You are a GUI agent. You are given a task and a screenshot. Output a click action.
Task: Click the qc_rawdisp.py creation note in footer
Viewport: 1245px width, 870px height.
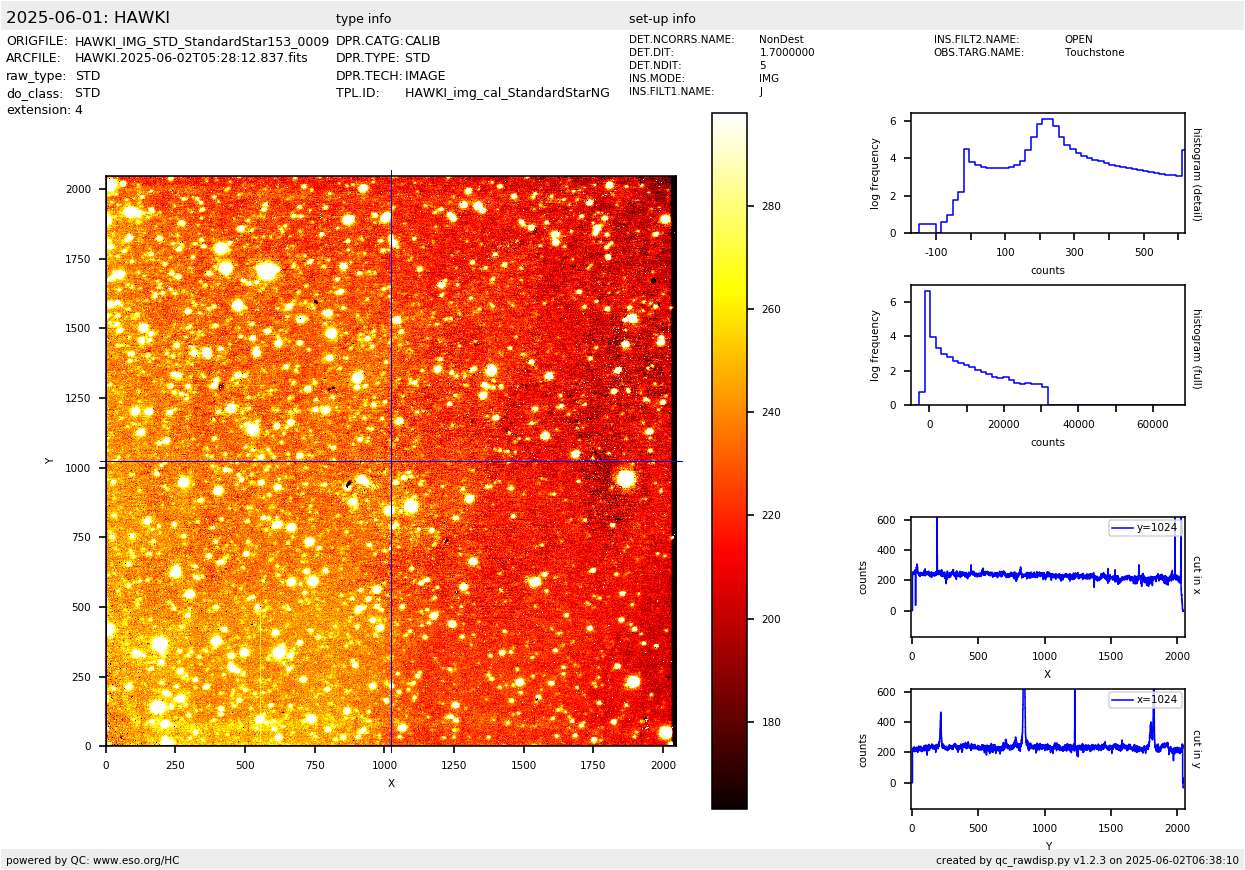[x=1087, y=860]
